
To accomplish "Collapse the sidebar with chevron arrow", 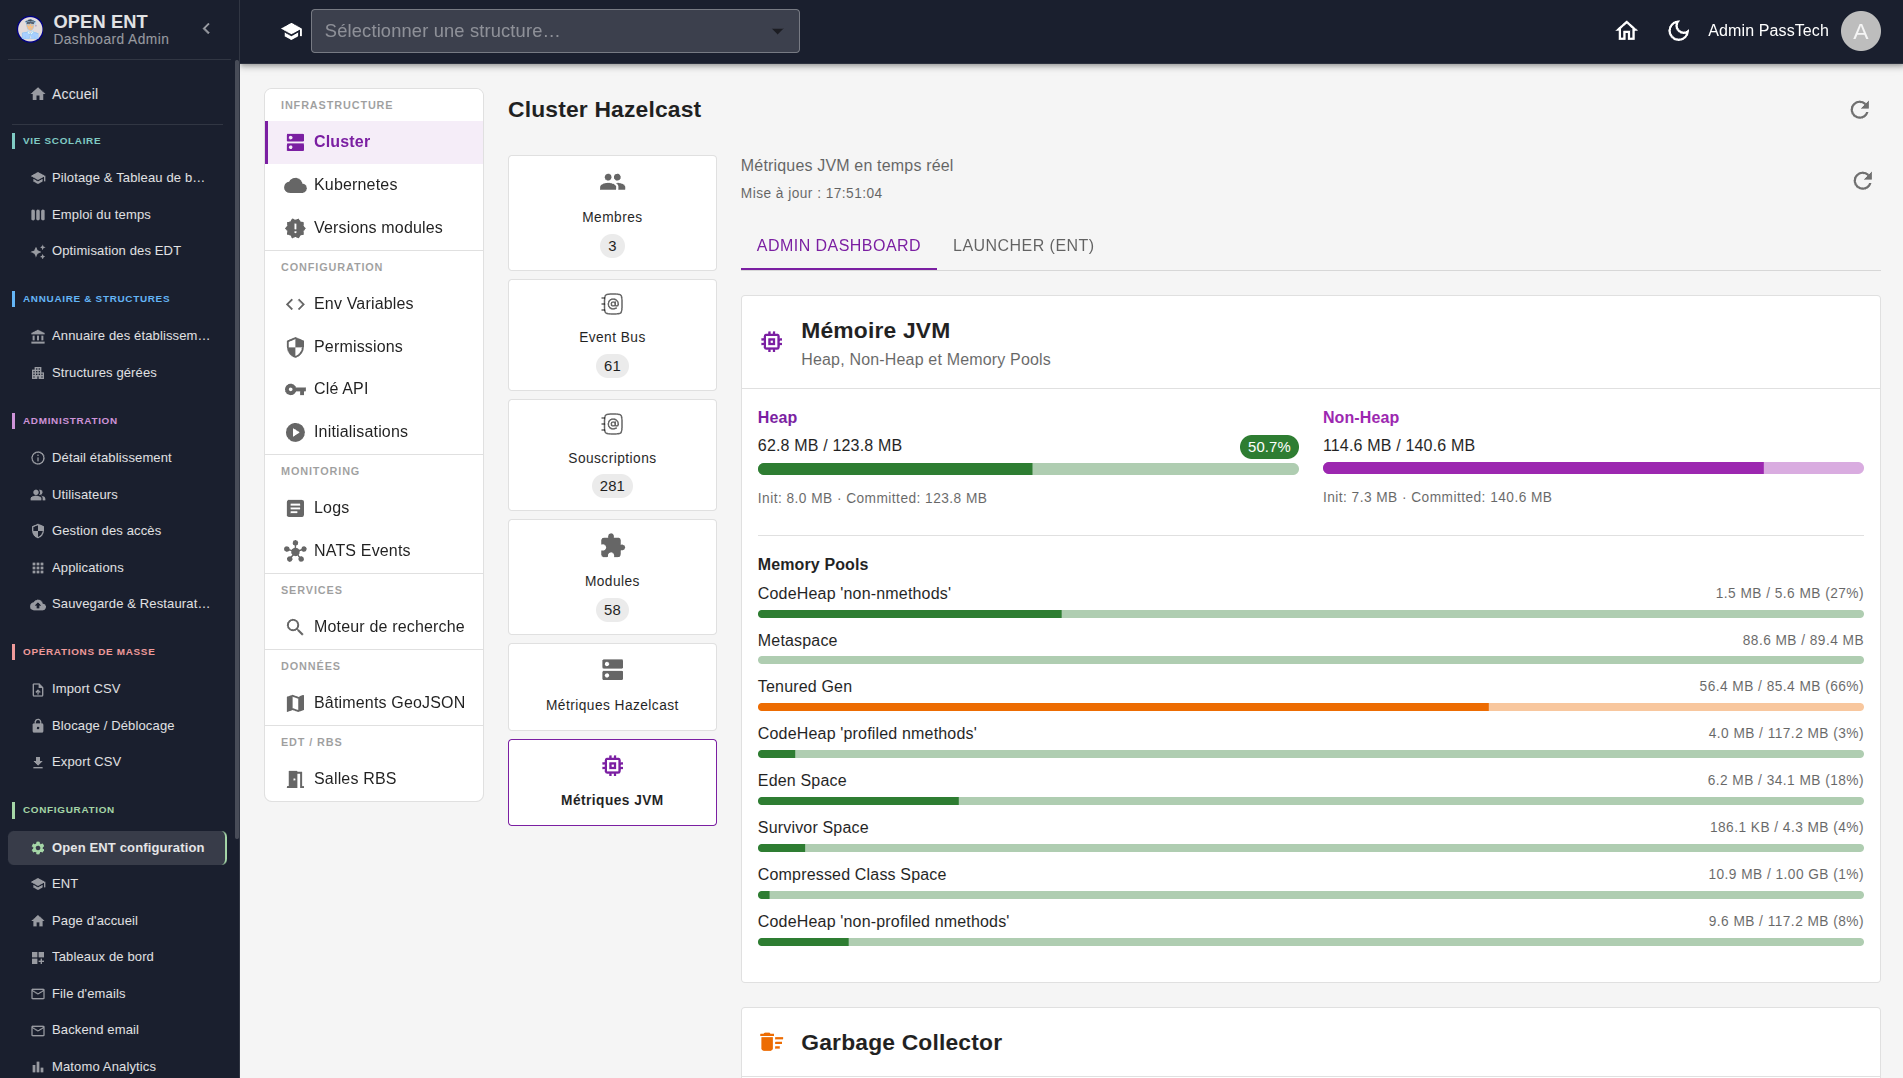I will tap(206, 29).
